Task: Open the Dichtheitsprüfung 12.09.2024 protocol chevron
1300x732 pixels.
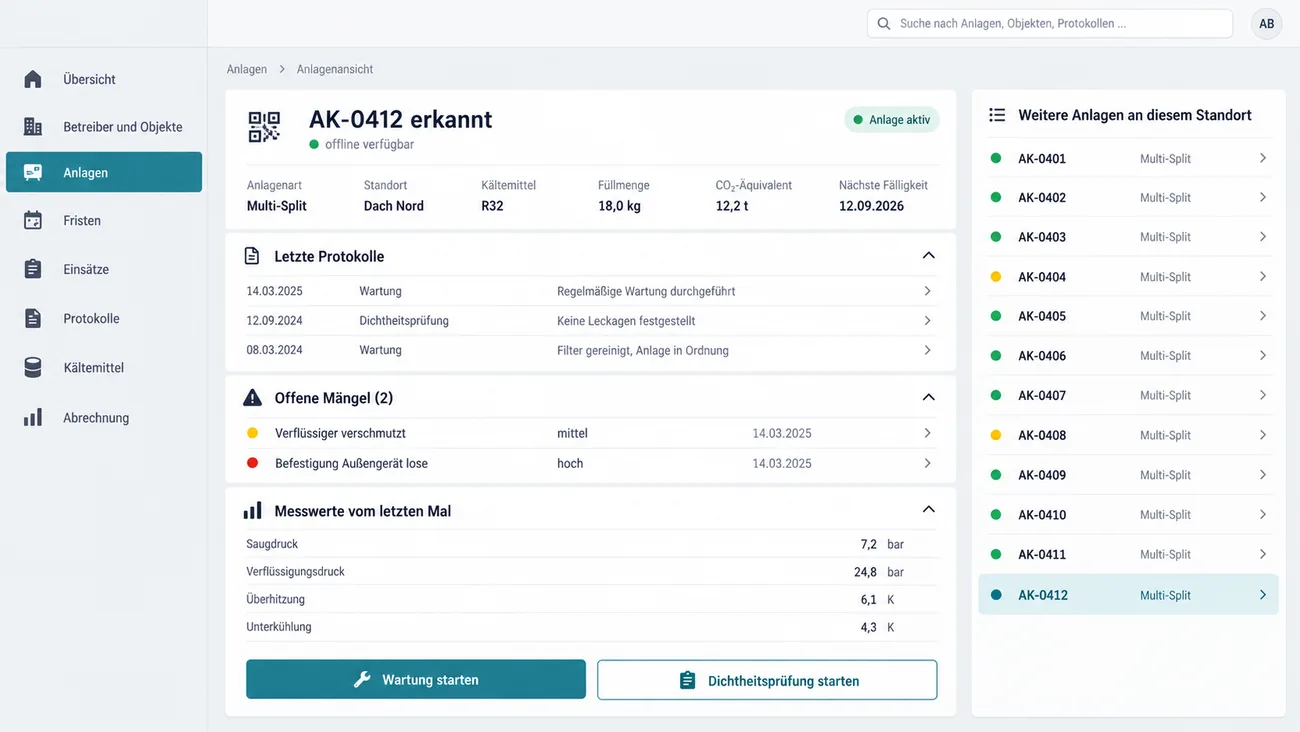Action: [928, 321]
